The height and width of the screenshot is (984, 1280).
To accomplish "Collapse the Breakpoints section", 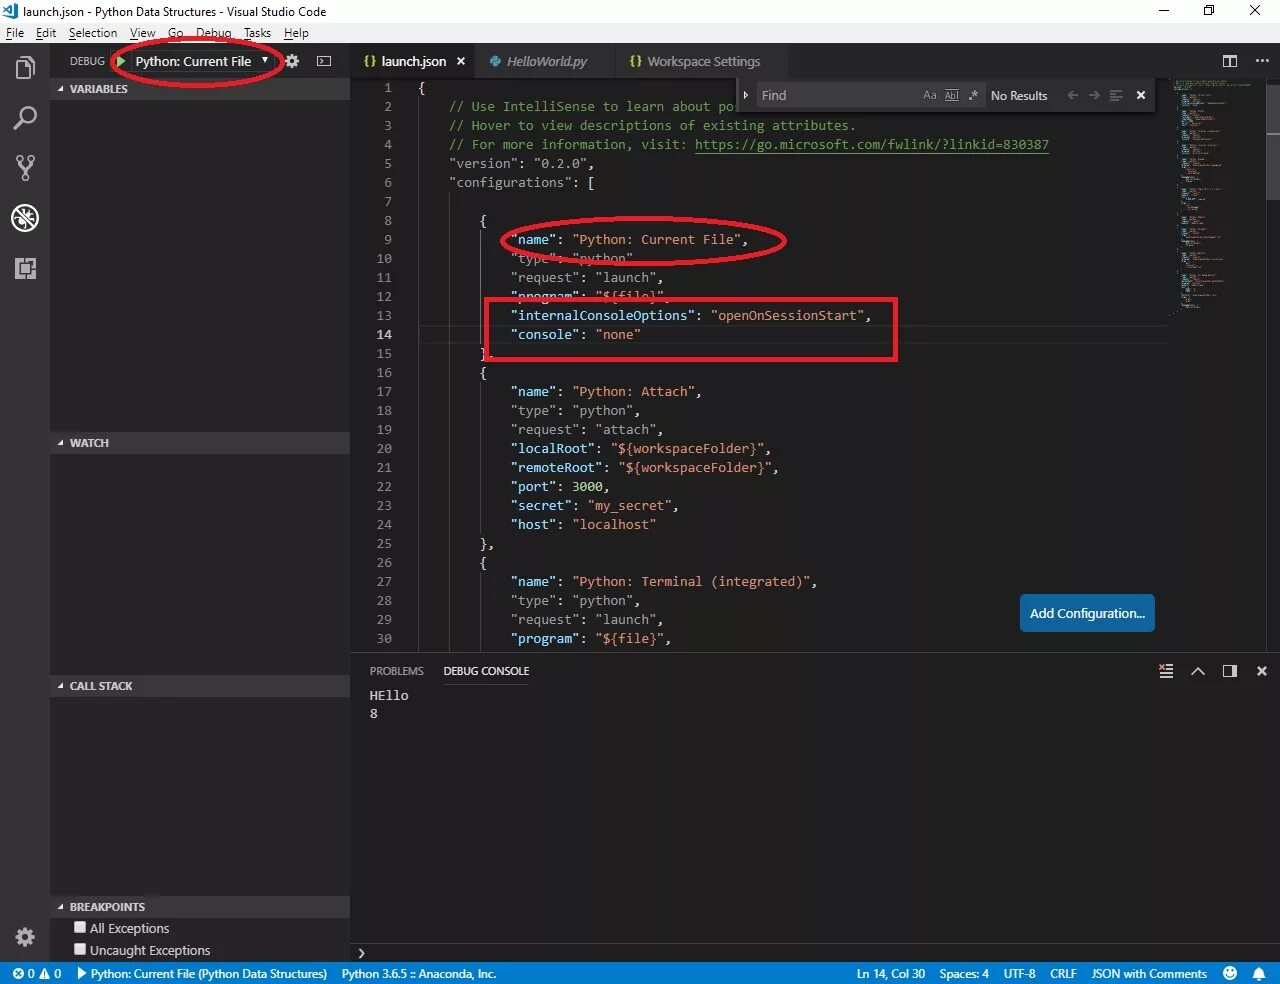I will pos(200,907).
